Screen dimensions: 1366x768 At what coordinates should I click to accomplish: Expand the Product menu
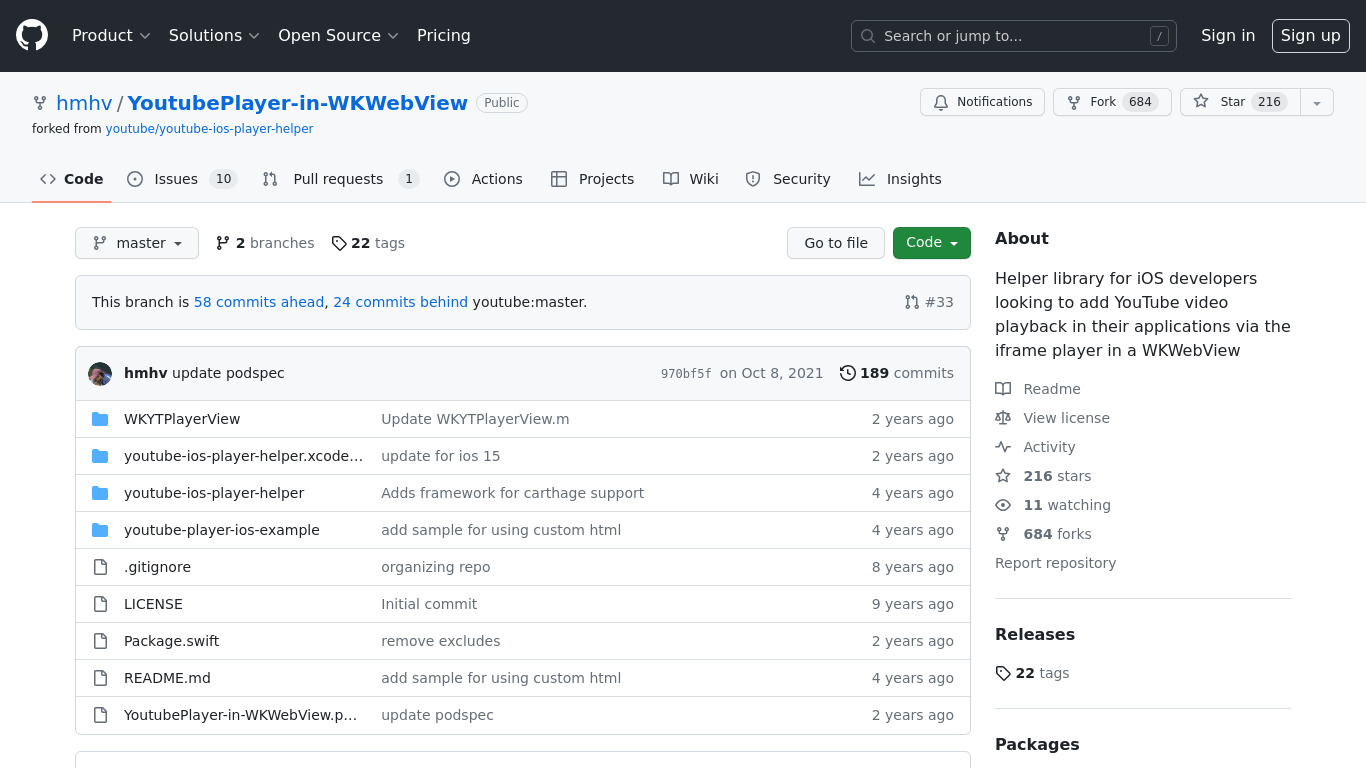pyautogui.click(x=111, y=35)
